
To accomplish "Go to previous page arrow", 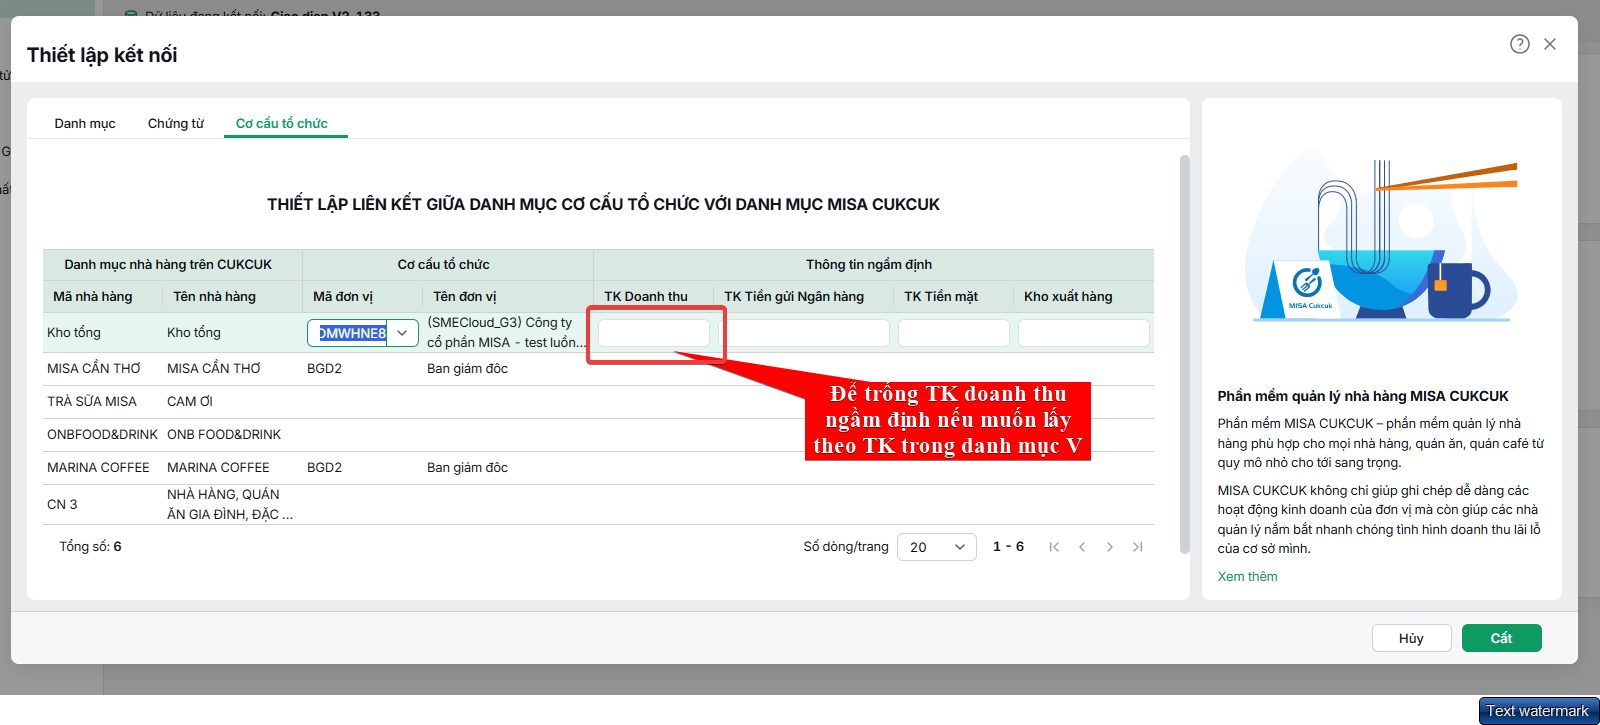I will point(1082,547).
